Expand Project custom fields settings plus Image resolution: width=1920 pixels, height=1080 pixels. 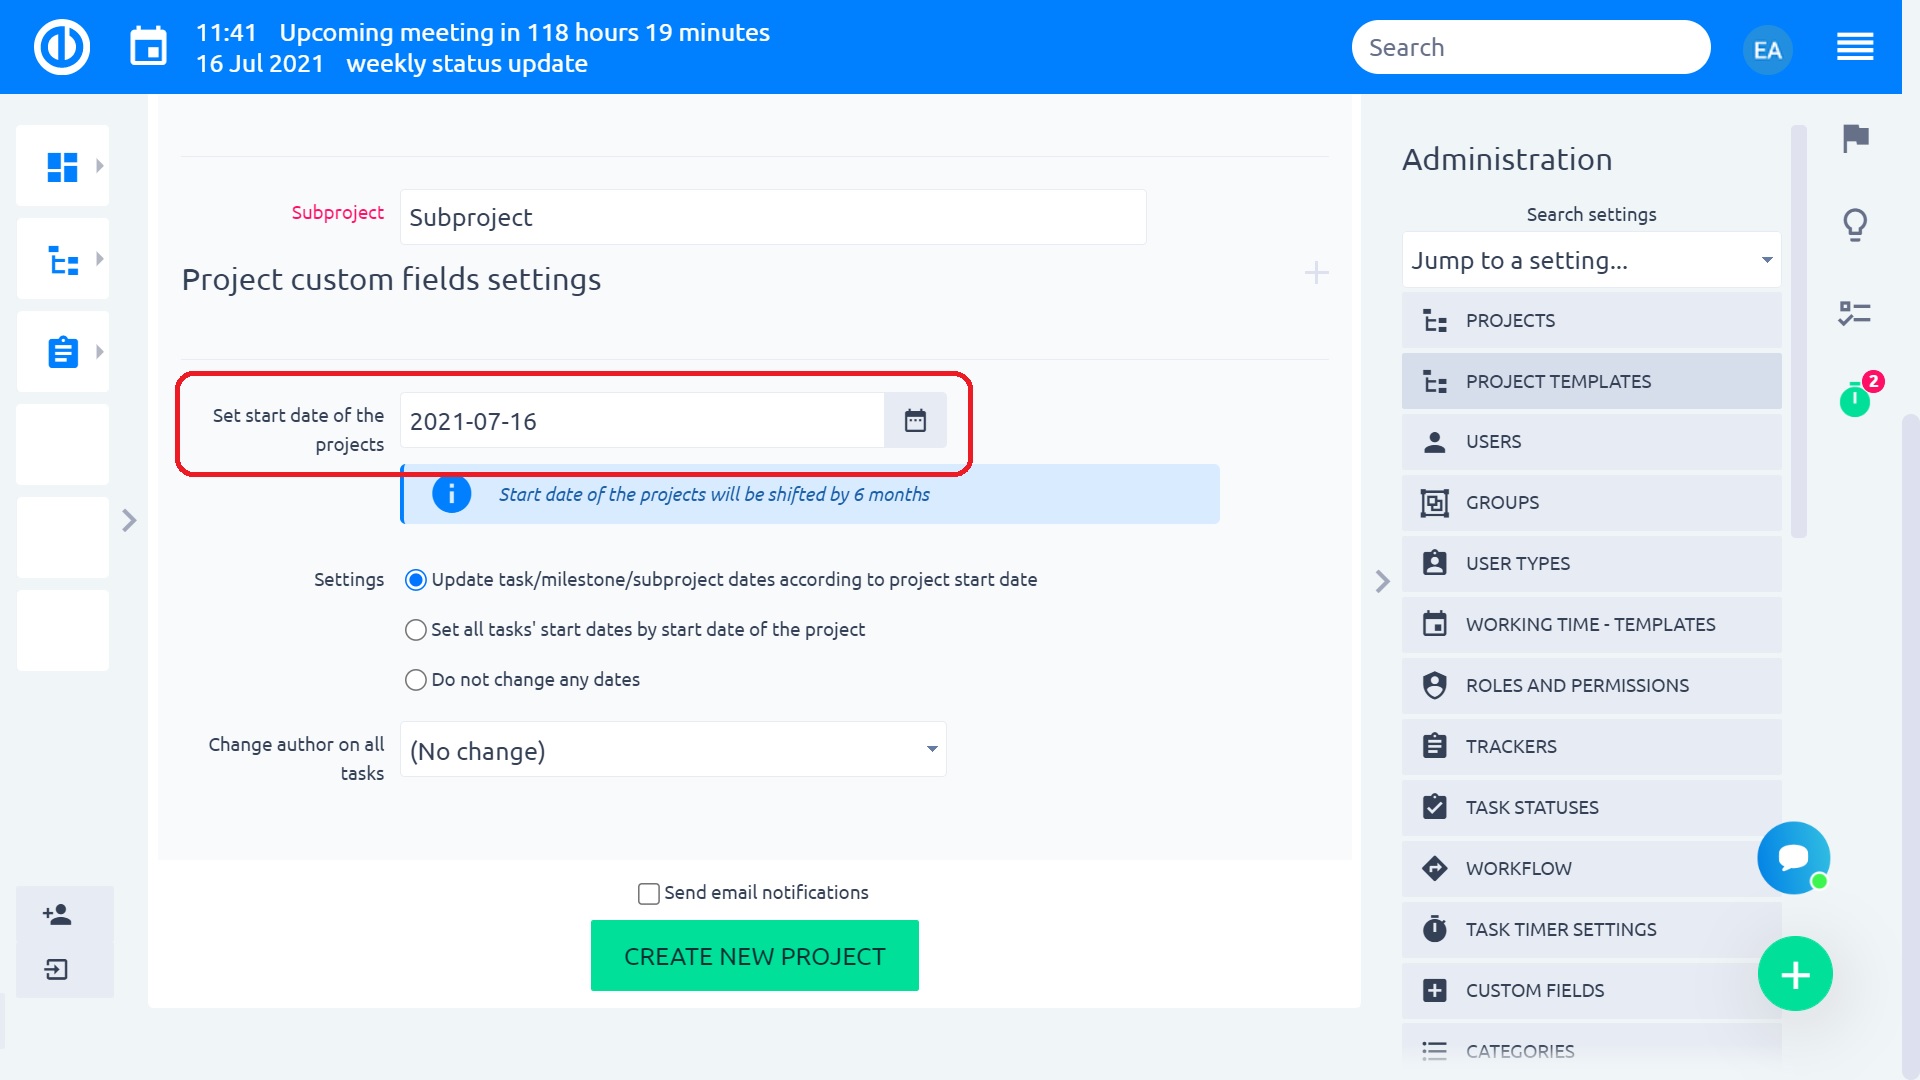tap(1316, 273)
